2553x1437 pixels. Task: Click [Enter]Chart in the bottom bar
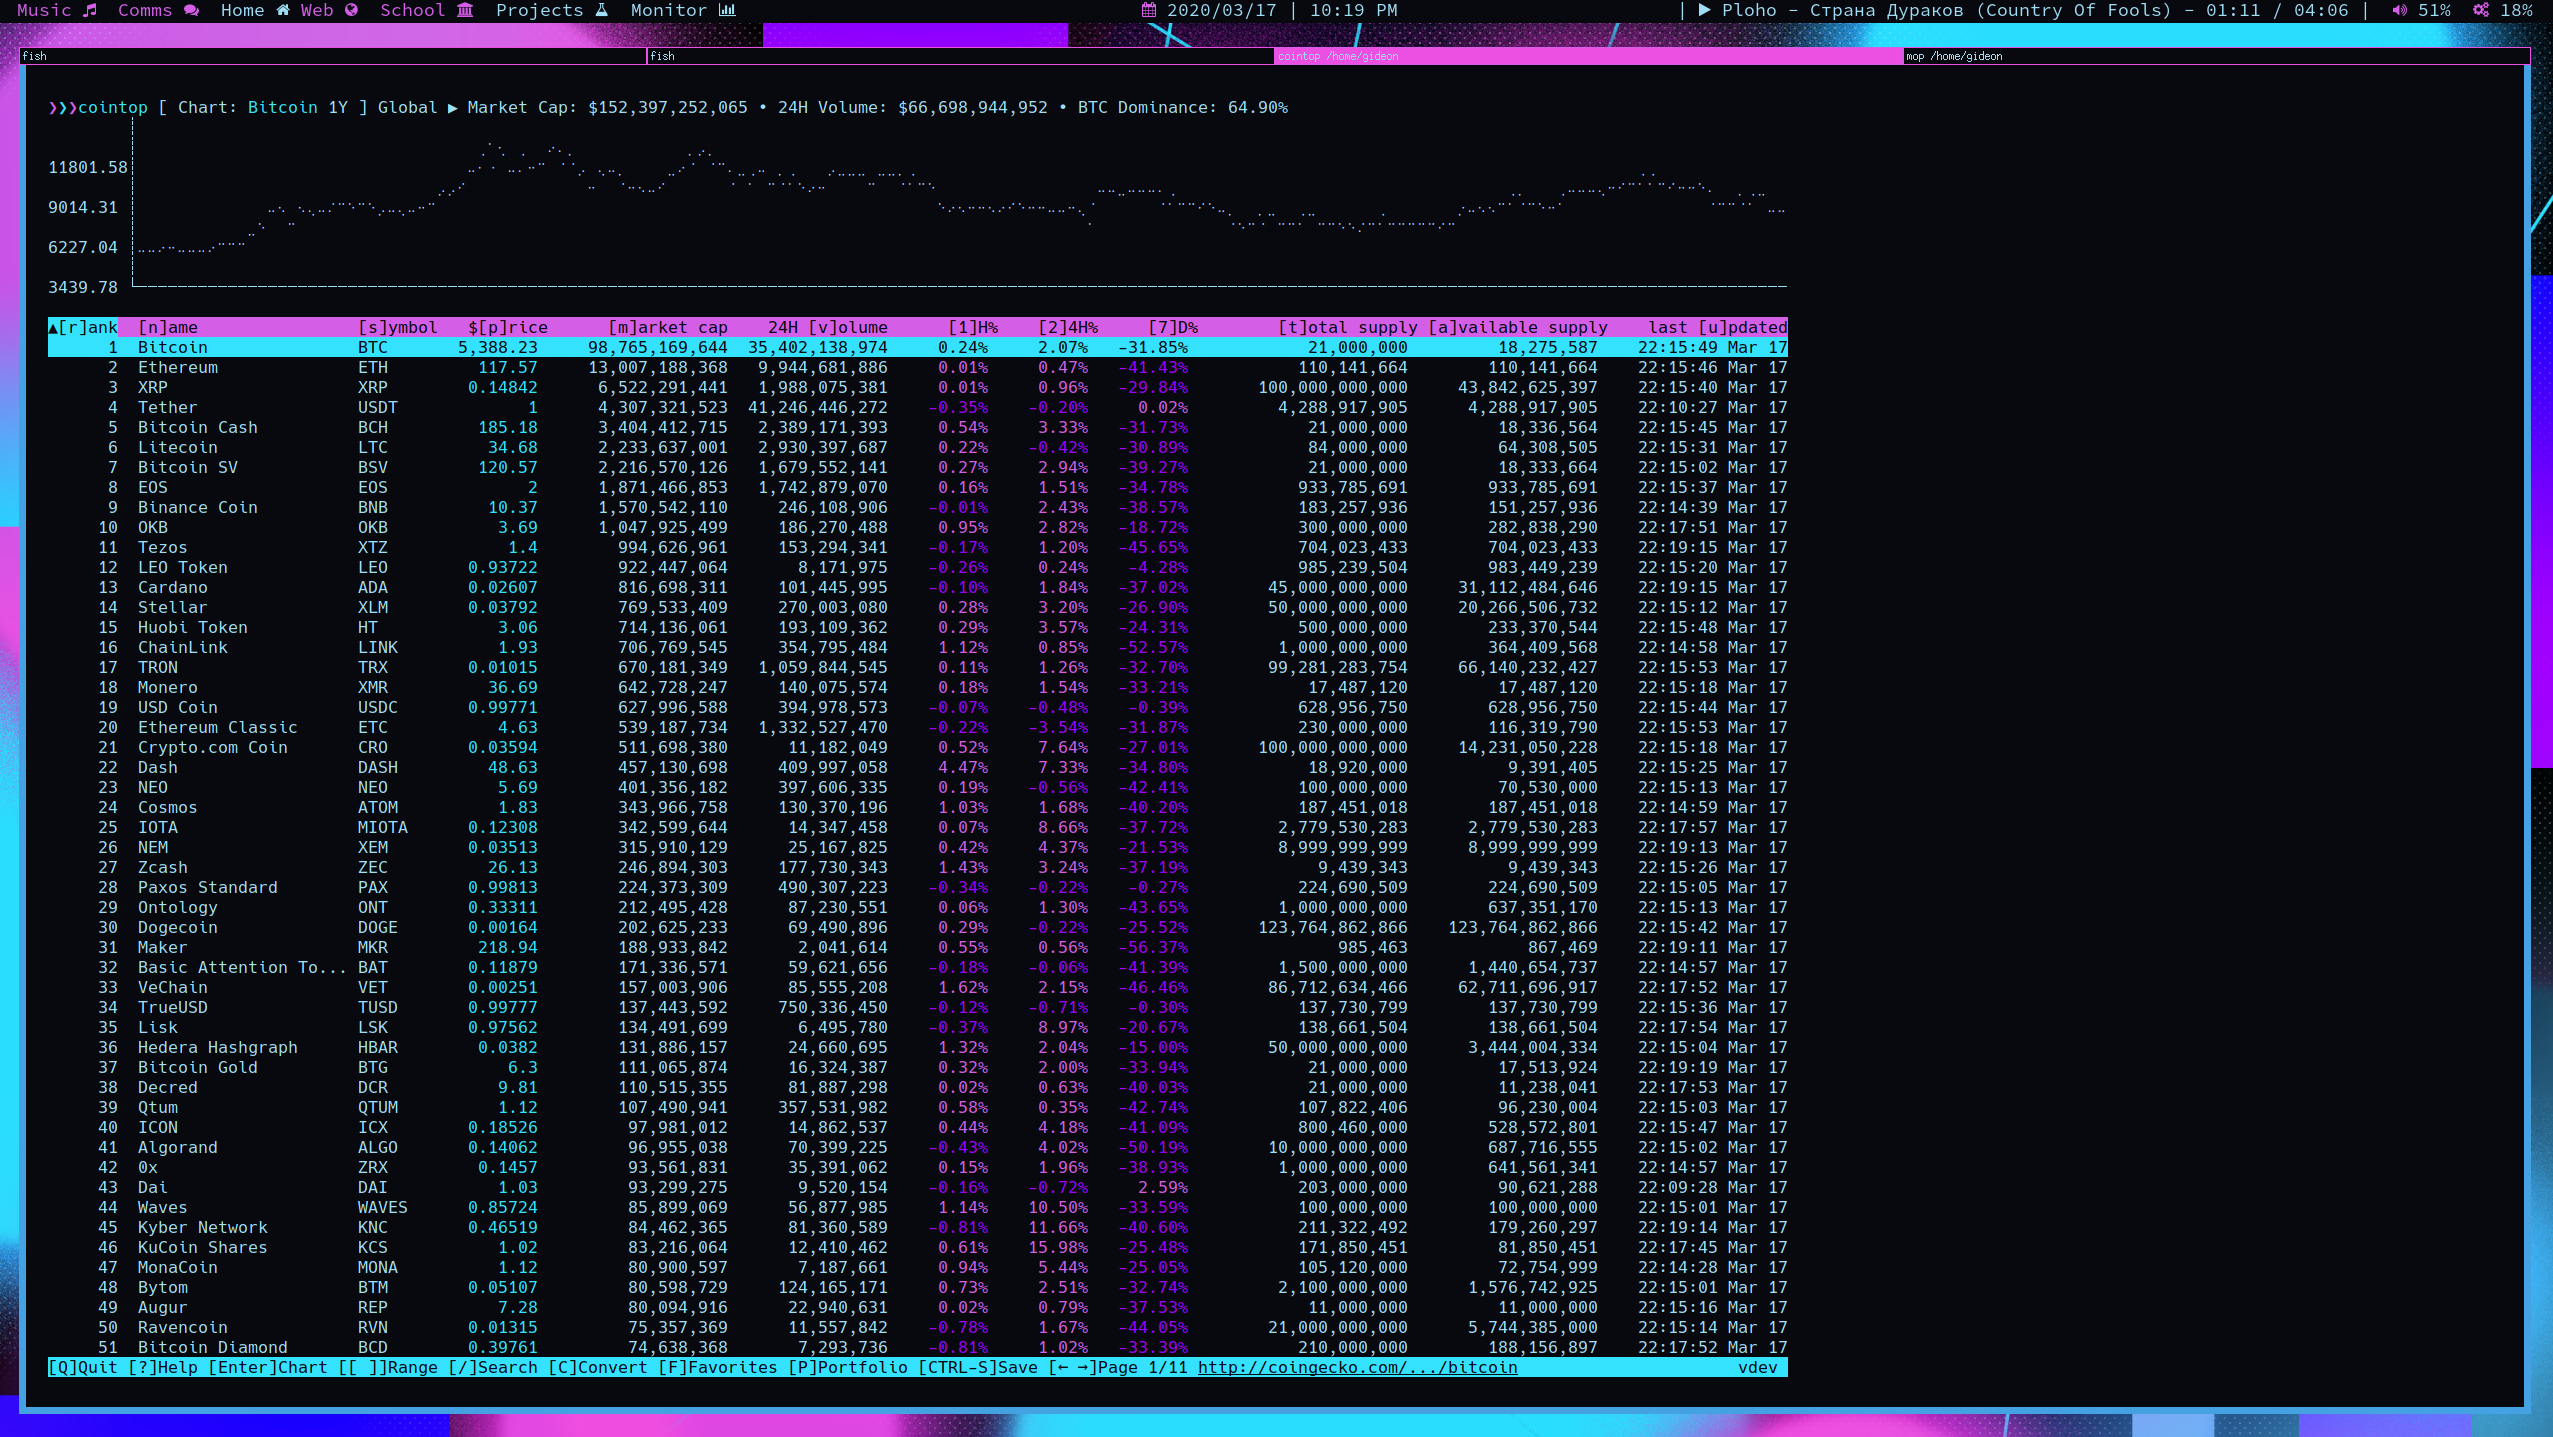(x=267, y=1367)
